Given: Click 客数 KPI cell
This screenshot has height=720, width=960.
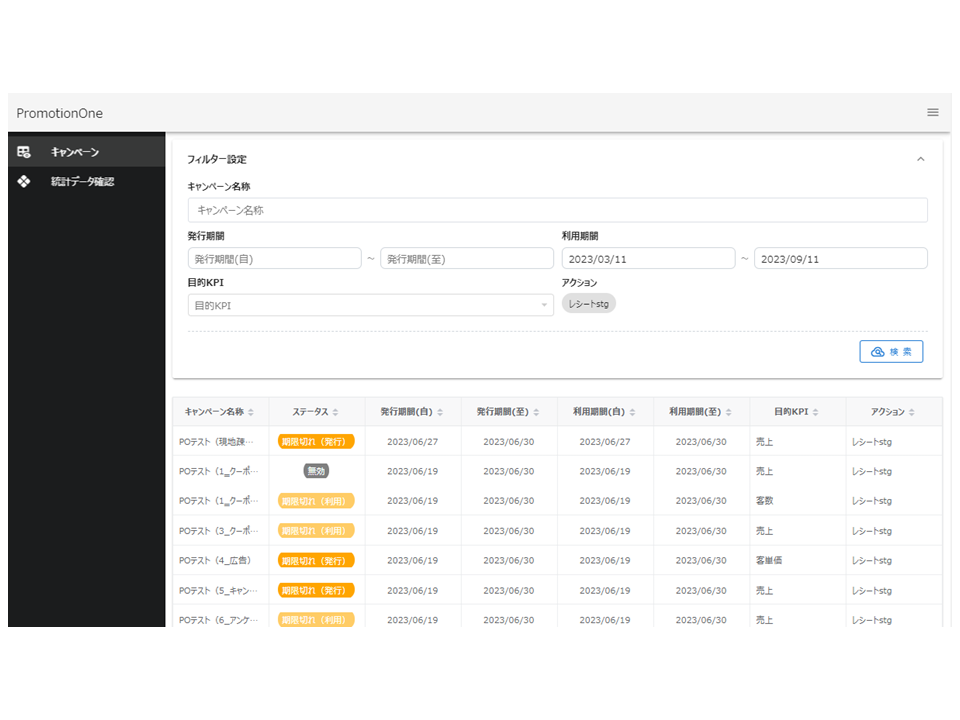Looking at the screenshot, I should click(764, 501).
